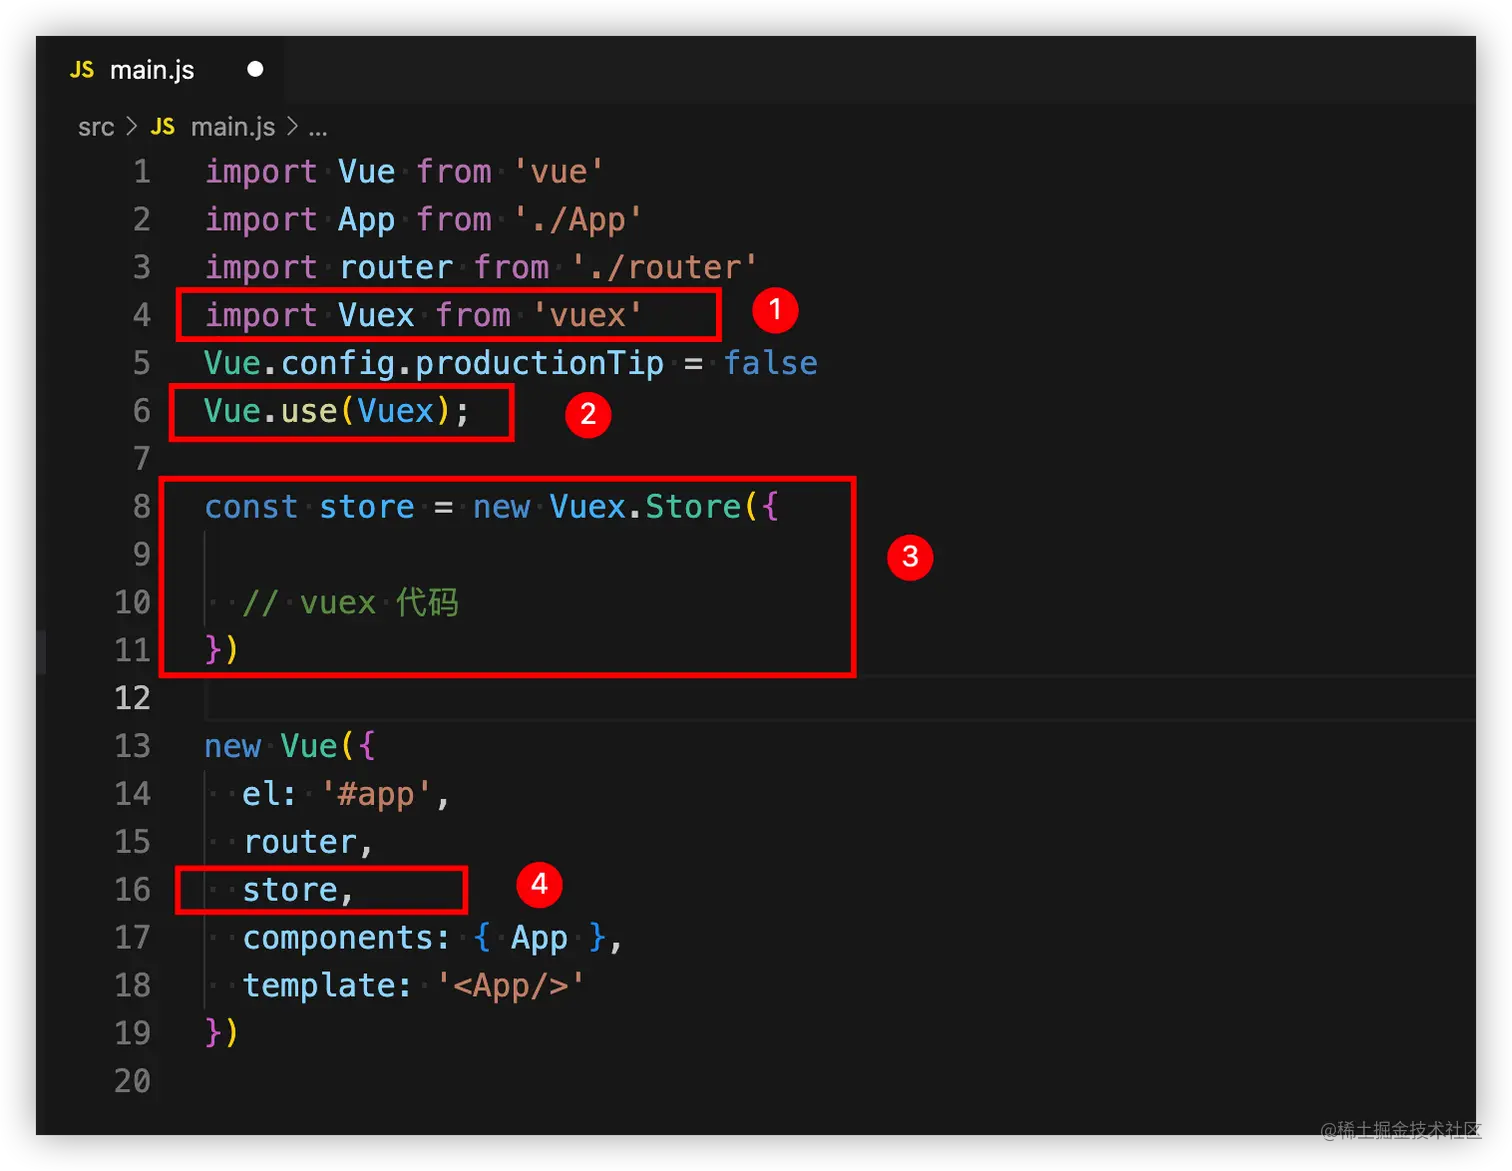Viewport: 1512px width, 1171px height.
Task: Click the store variable name on line 8
Action: click(366, 507)
